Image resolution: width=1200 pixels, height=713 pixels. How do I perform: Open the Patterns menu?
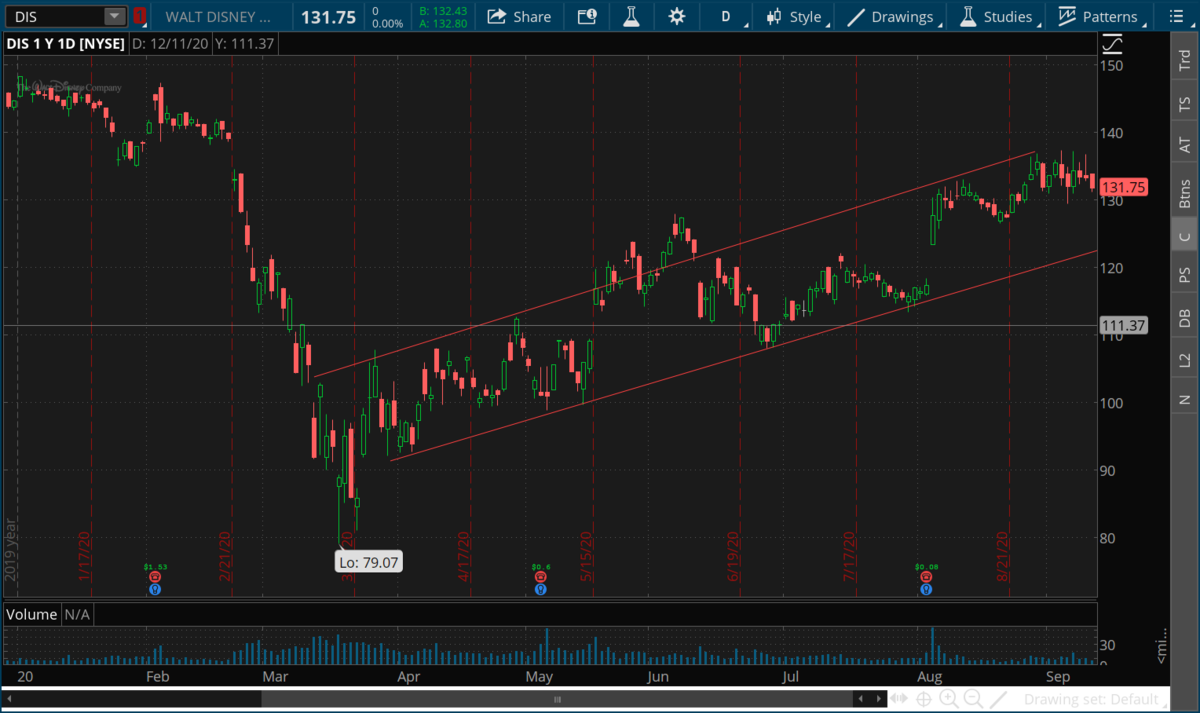click(x=1098, y=16)
